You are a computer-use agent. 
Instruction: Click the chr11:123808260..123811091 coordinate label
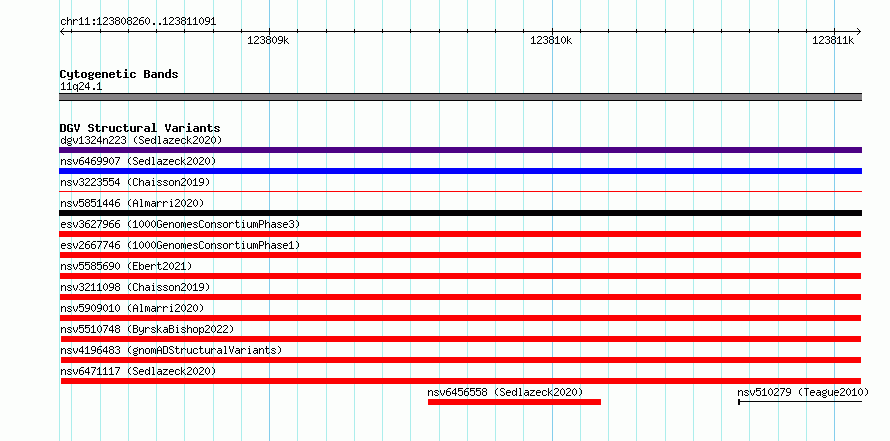click(138, 22)
